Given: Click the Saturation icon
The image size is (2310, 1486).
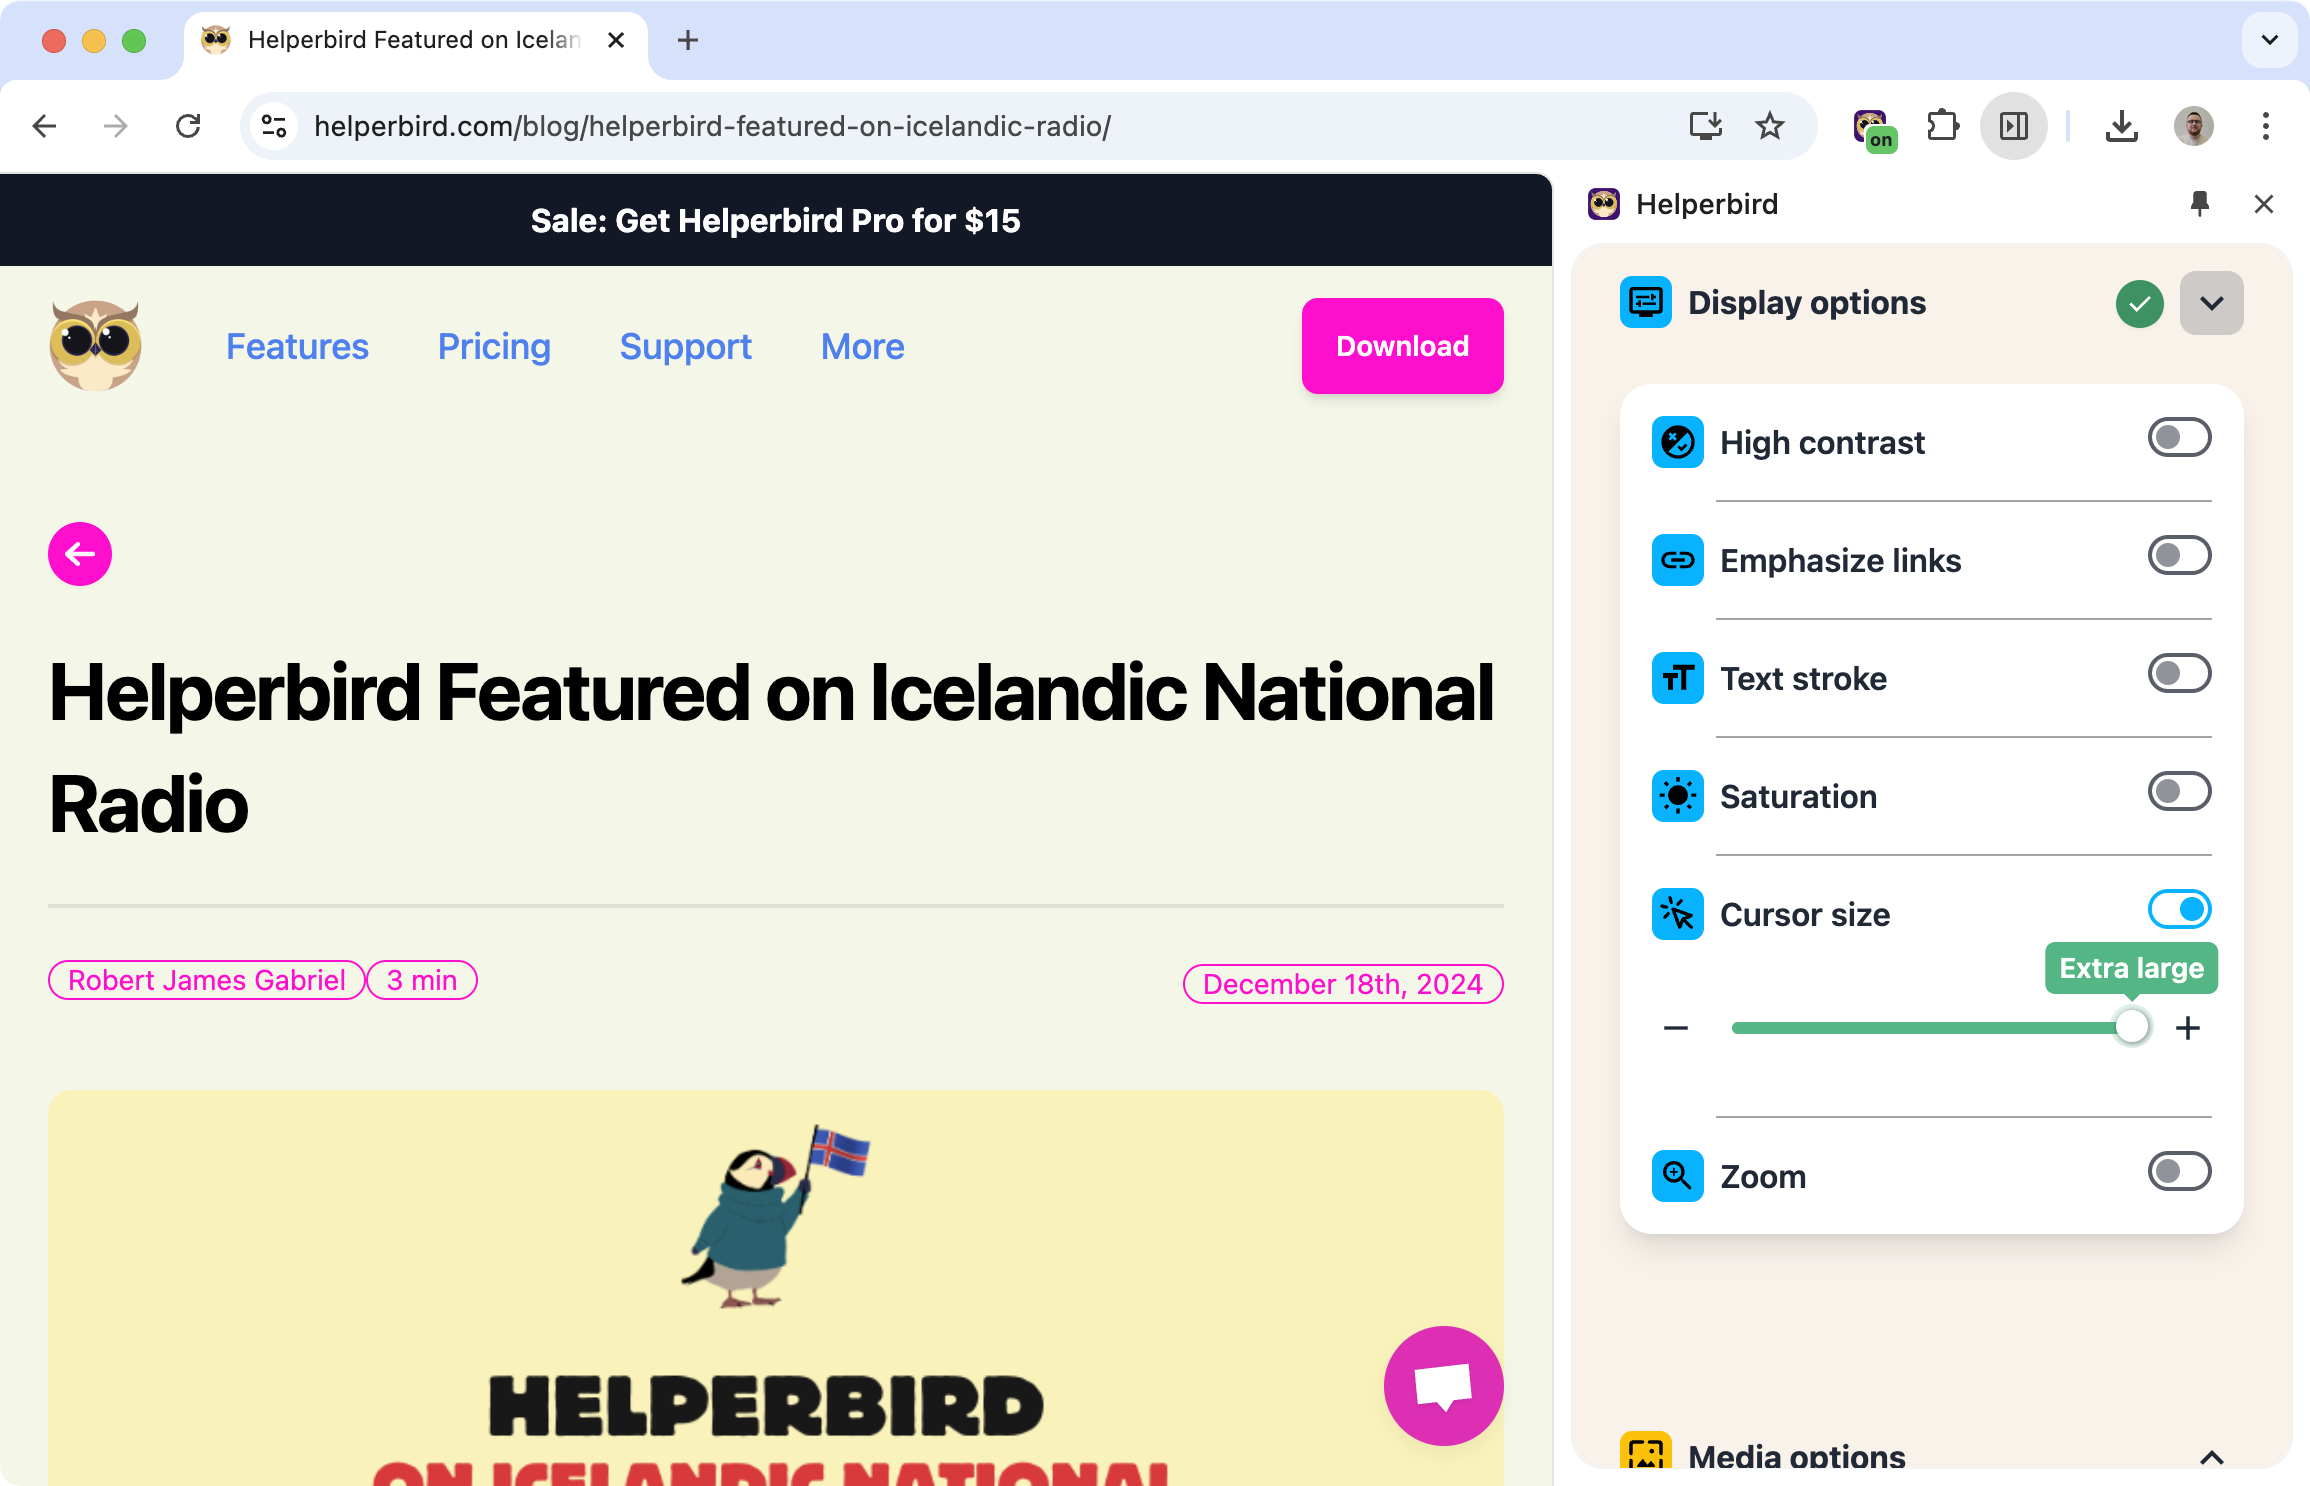Looking at the screenshot, I should pos(1677,794).
